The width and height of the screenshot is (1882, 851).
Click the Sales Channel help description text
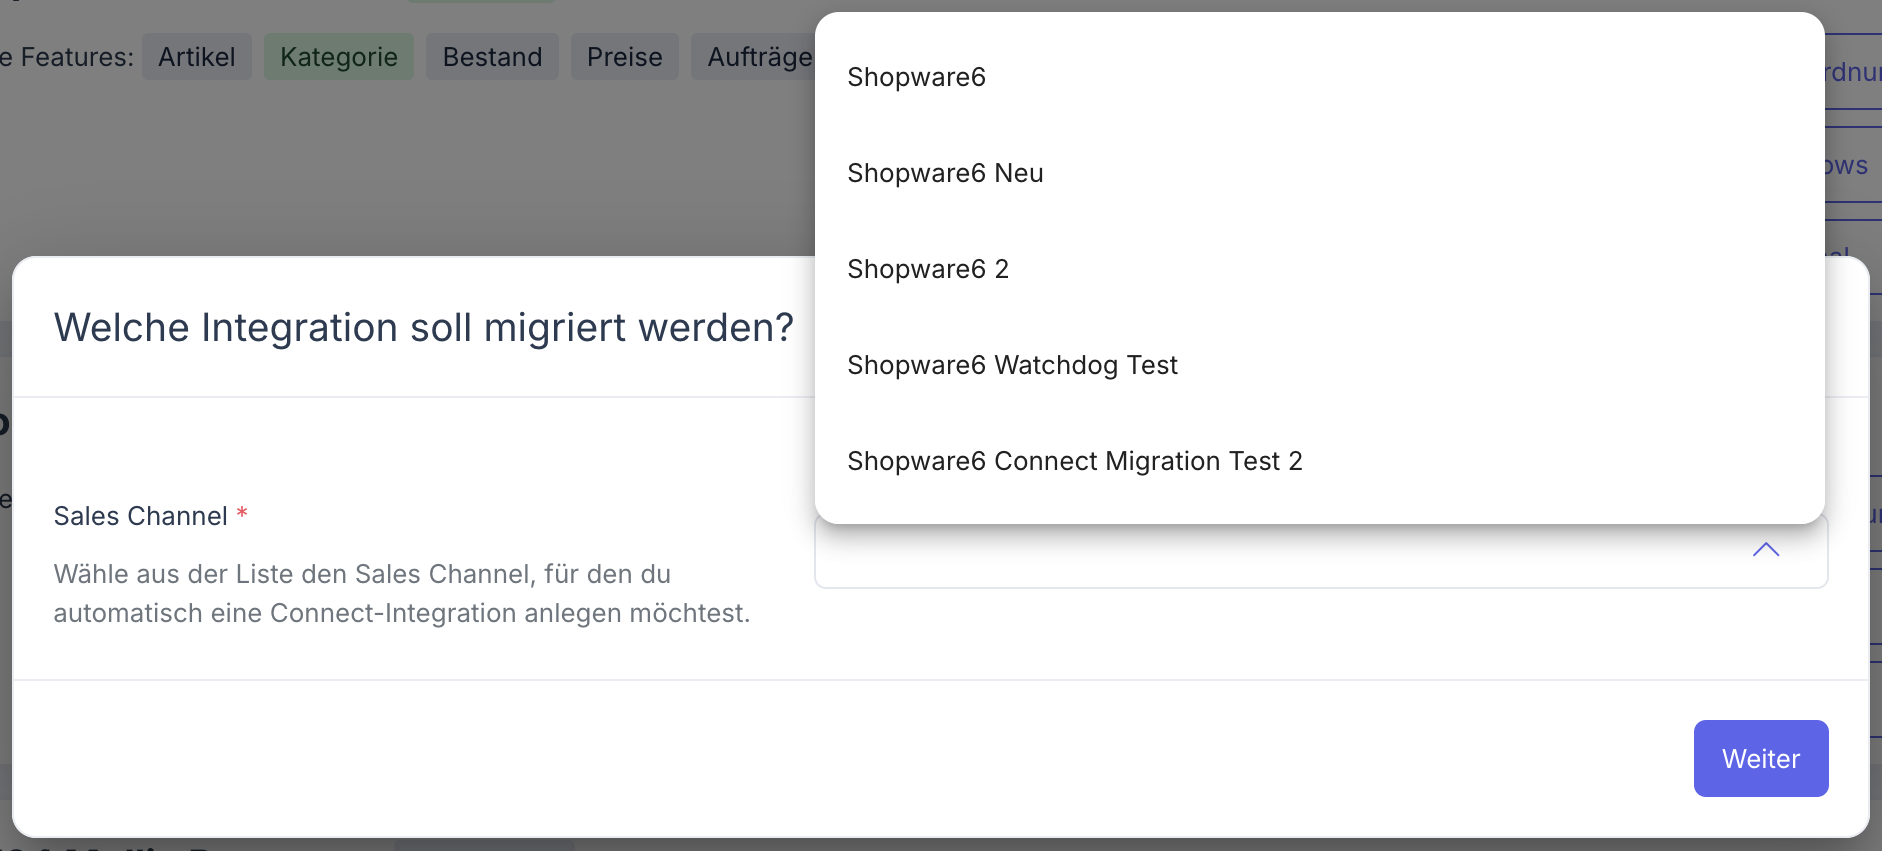click(x=401, y=593)
